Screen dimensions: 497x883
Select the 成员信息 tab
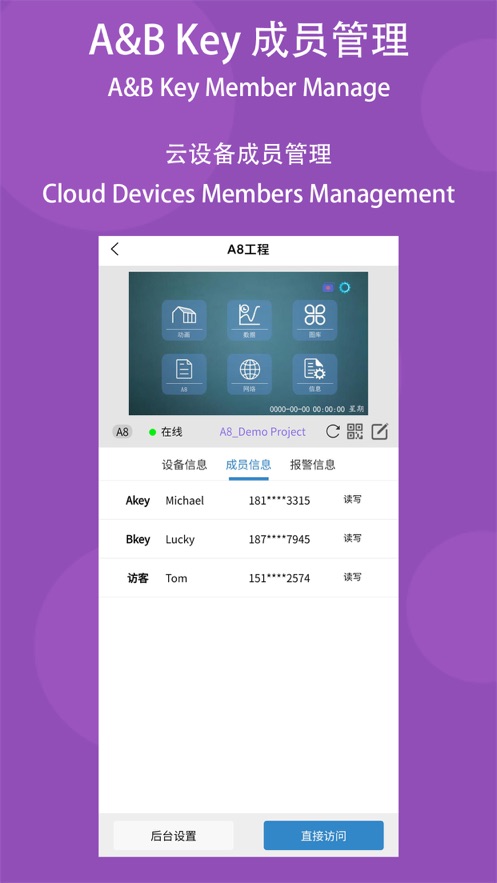click(248, 465)
